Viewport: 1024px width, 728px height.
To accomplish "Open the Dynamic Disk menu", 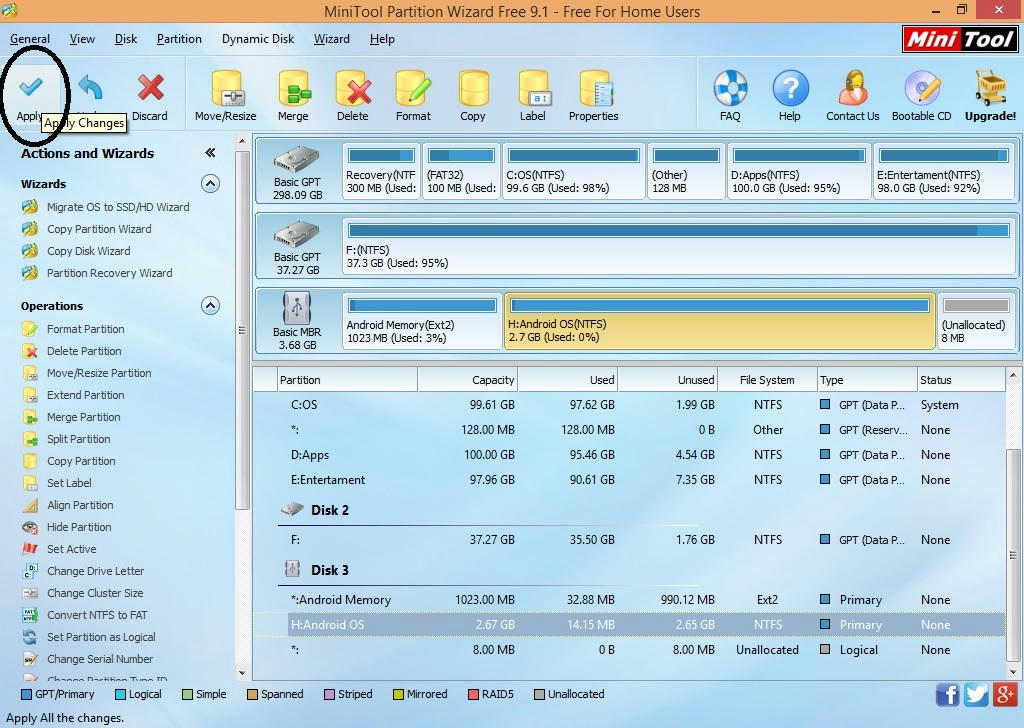I will point(258,39).
